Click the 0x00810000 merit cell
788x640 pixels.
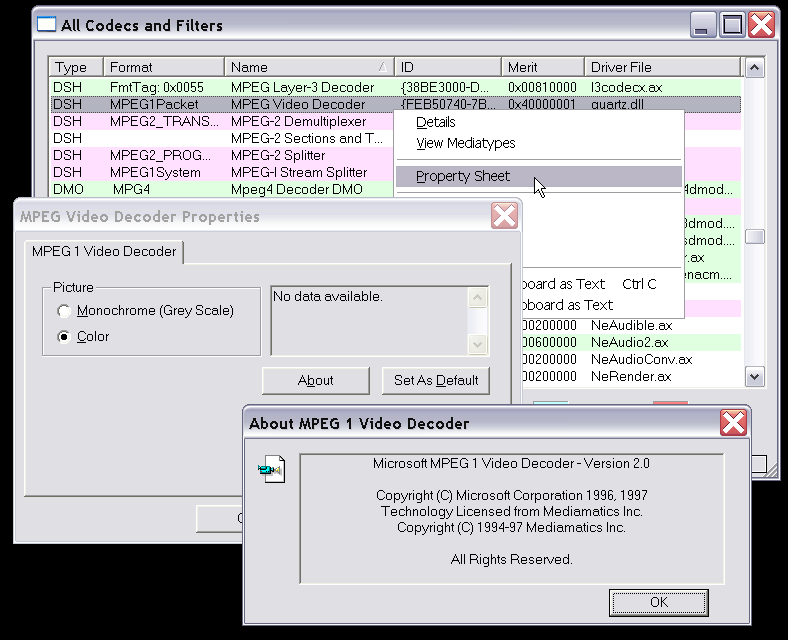click(542, 87)
